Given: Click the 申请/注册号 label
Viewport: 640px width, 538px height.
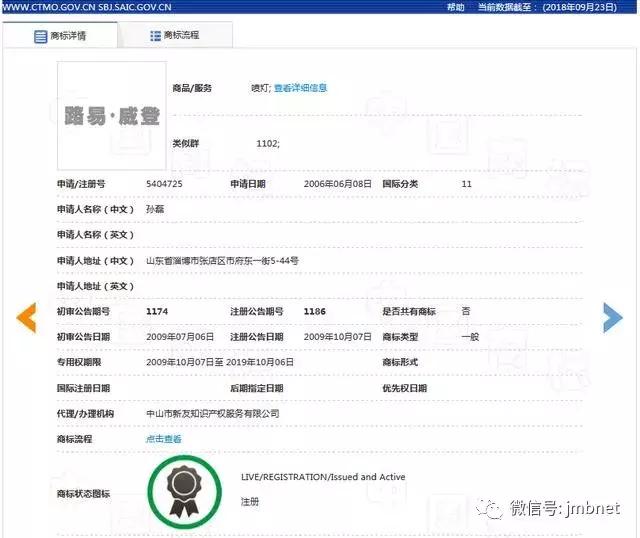Looking at the screenshot, I should 81,184.
